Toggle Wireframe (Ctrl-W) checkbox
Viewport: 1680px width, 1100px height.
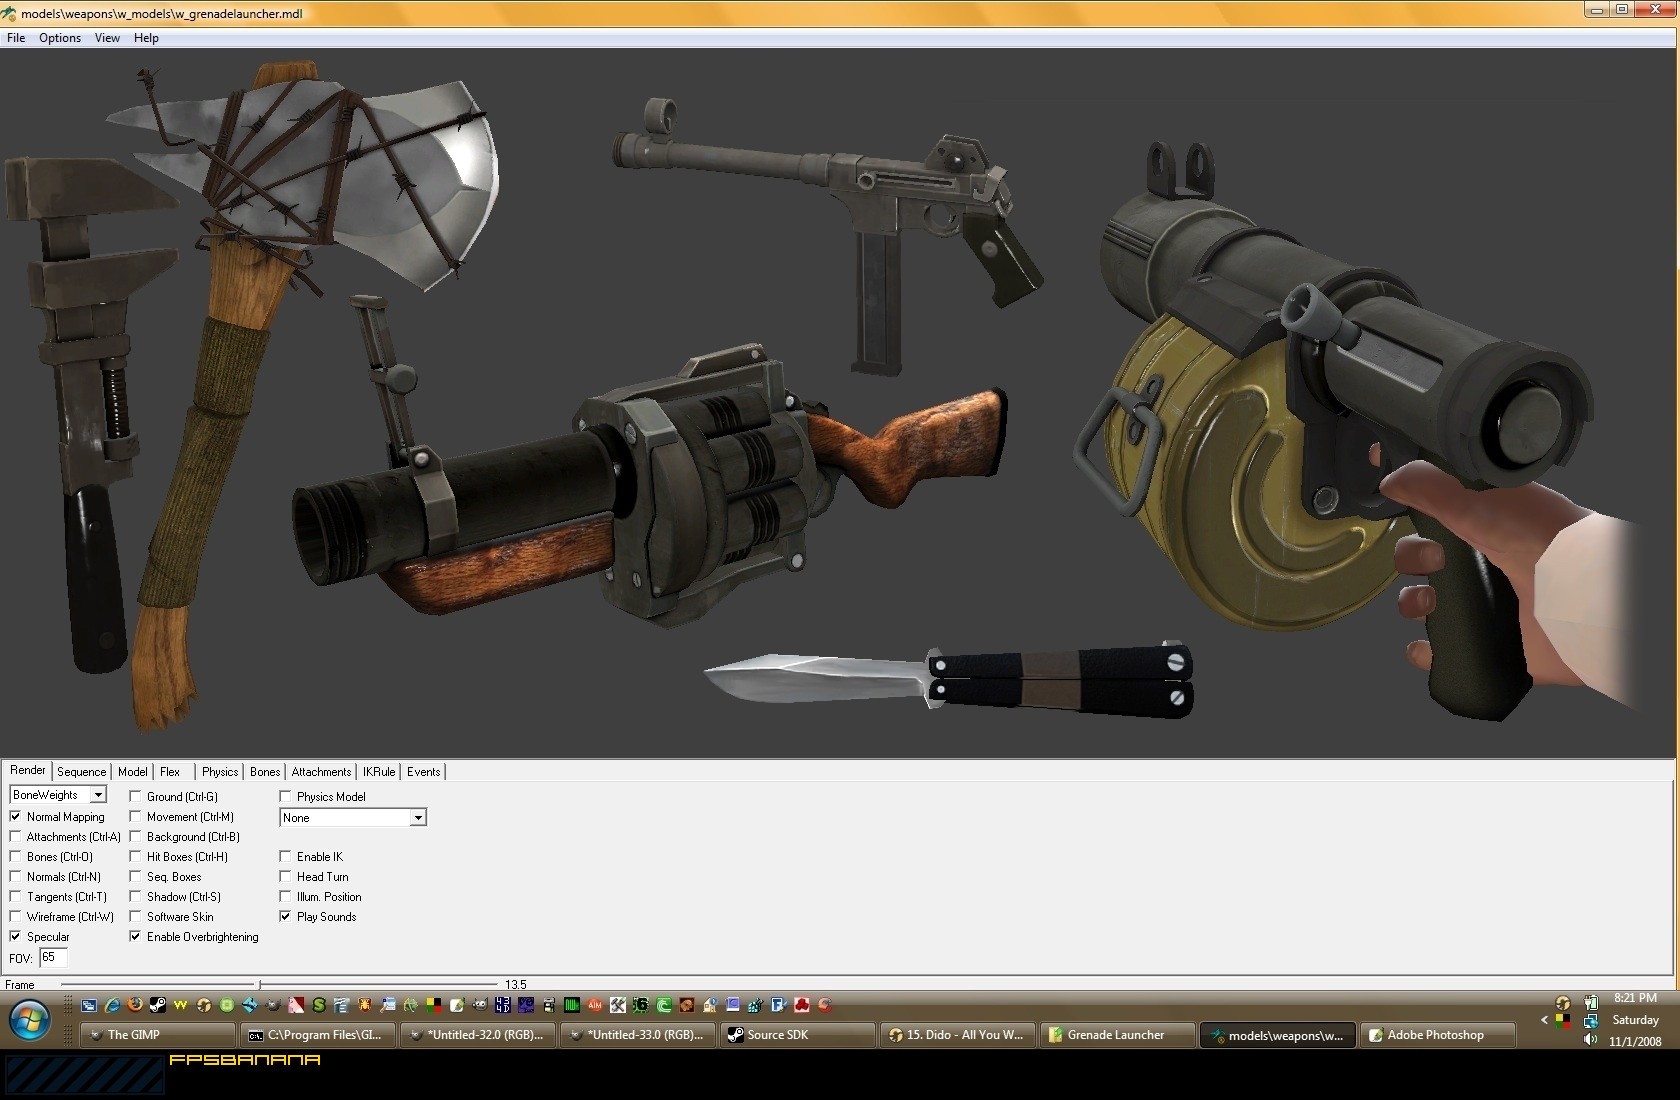tap(15, 916)
